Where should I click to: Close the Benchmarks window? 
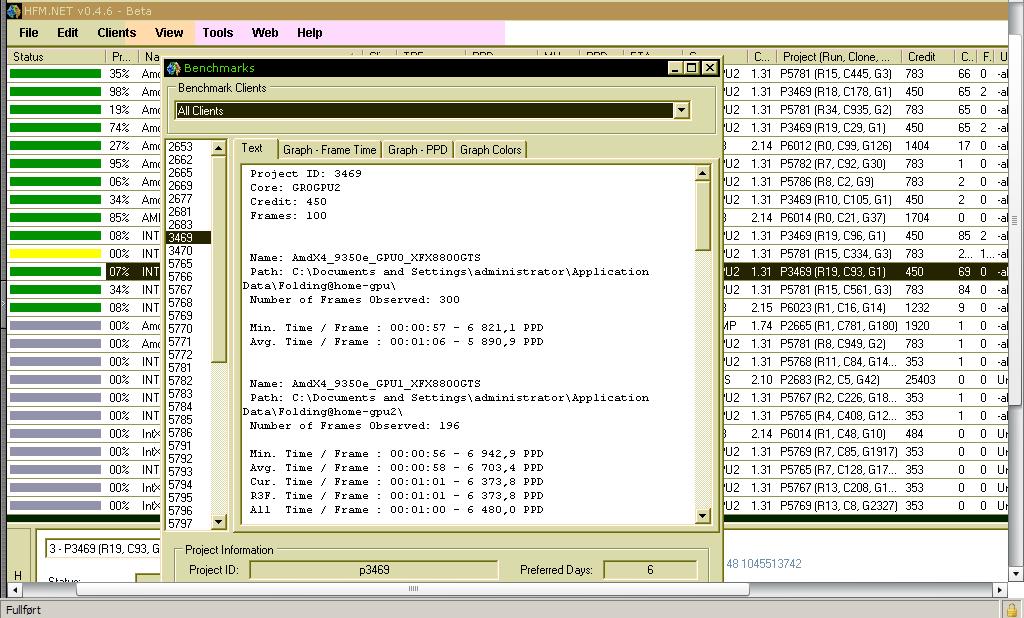pos(709,67)
